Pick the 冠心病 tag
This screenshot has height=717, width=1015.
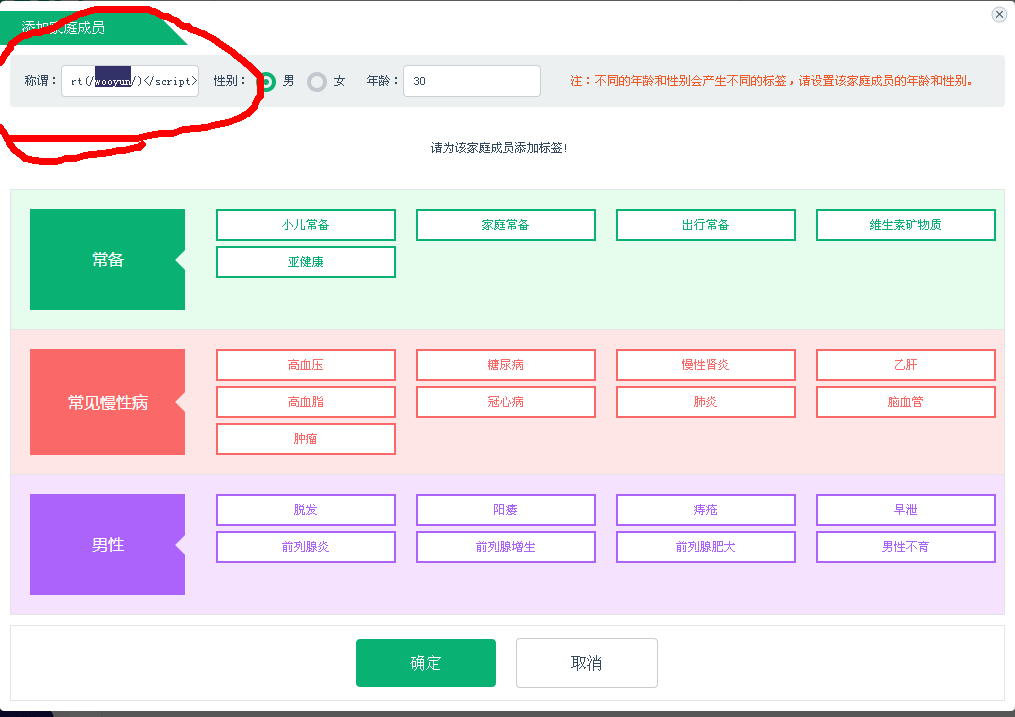pyautogui.click(x=506, y=402)
